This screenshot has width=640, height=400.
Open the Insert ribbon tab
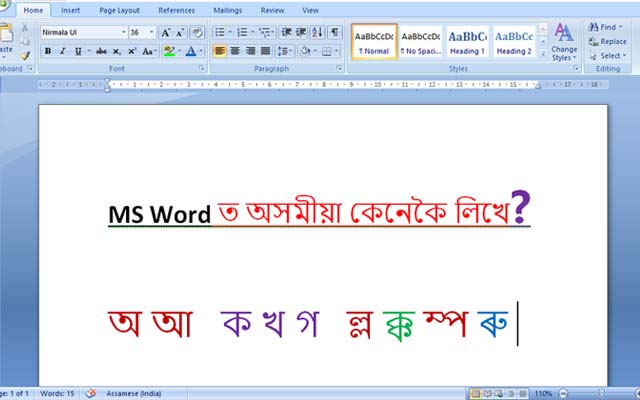[x=71, y=10]
